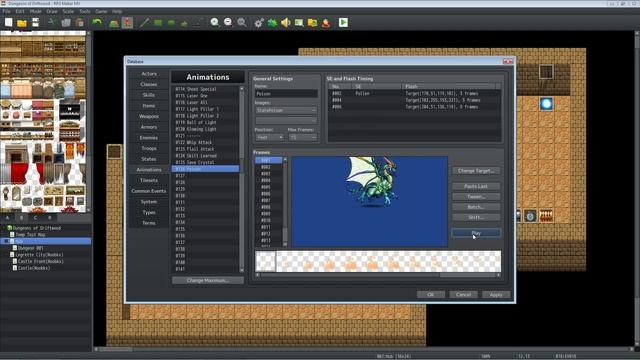
Task: Click the Change Target button
Action: (476, 171)
